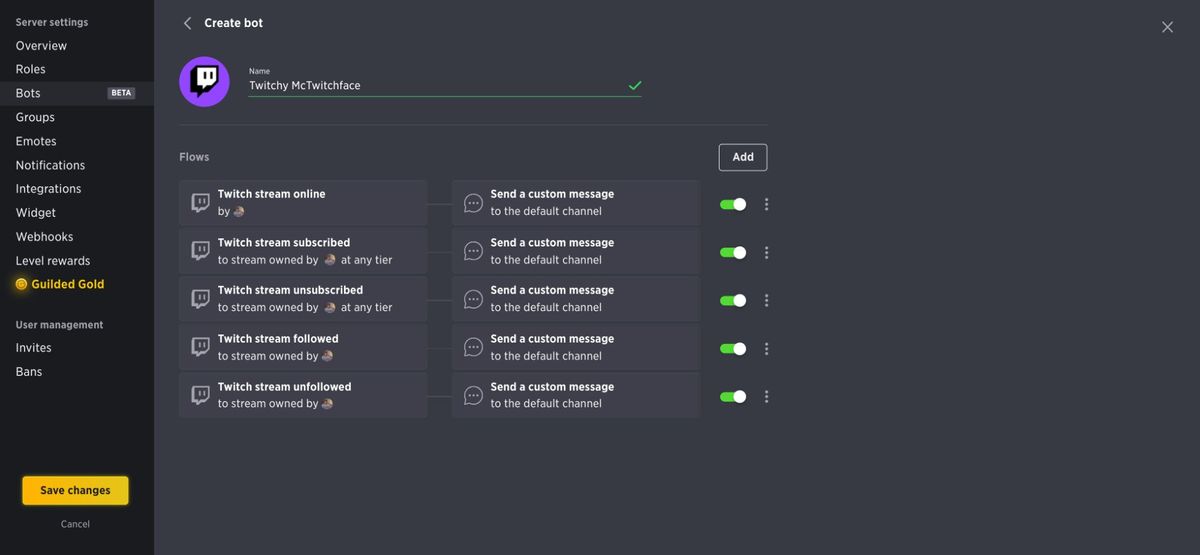The image size is (1200, 555).
Task: Click chat bubble icon for stream online action
Action: pos(473,203)
